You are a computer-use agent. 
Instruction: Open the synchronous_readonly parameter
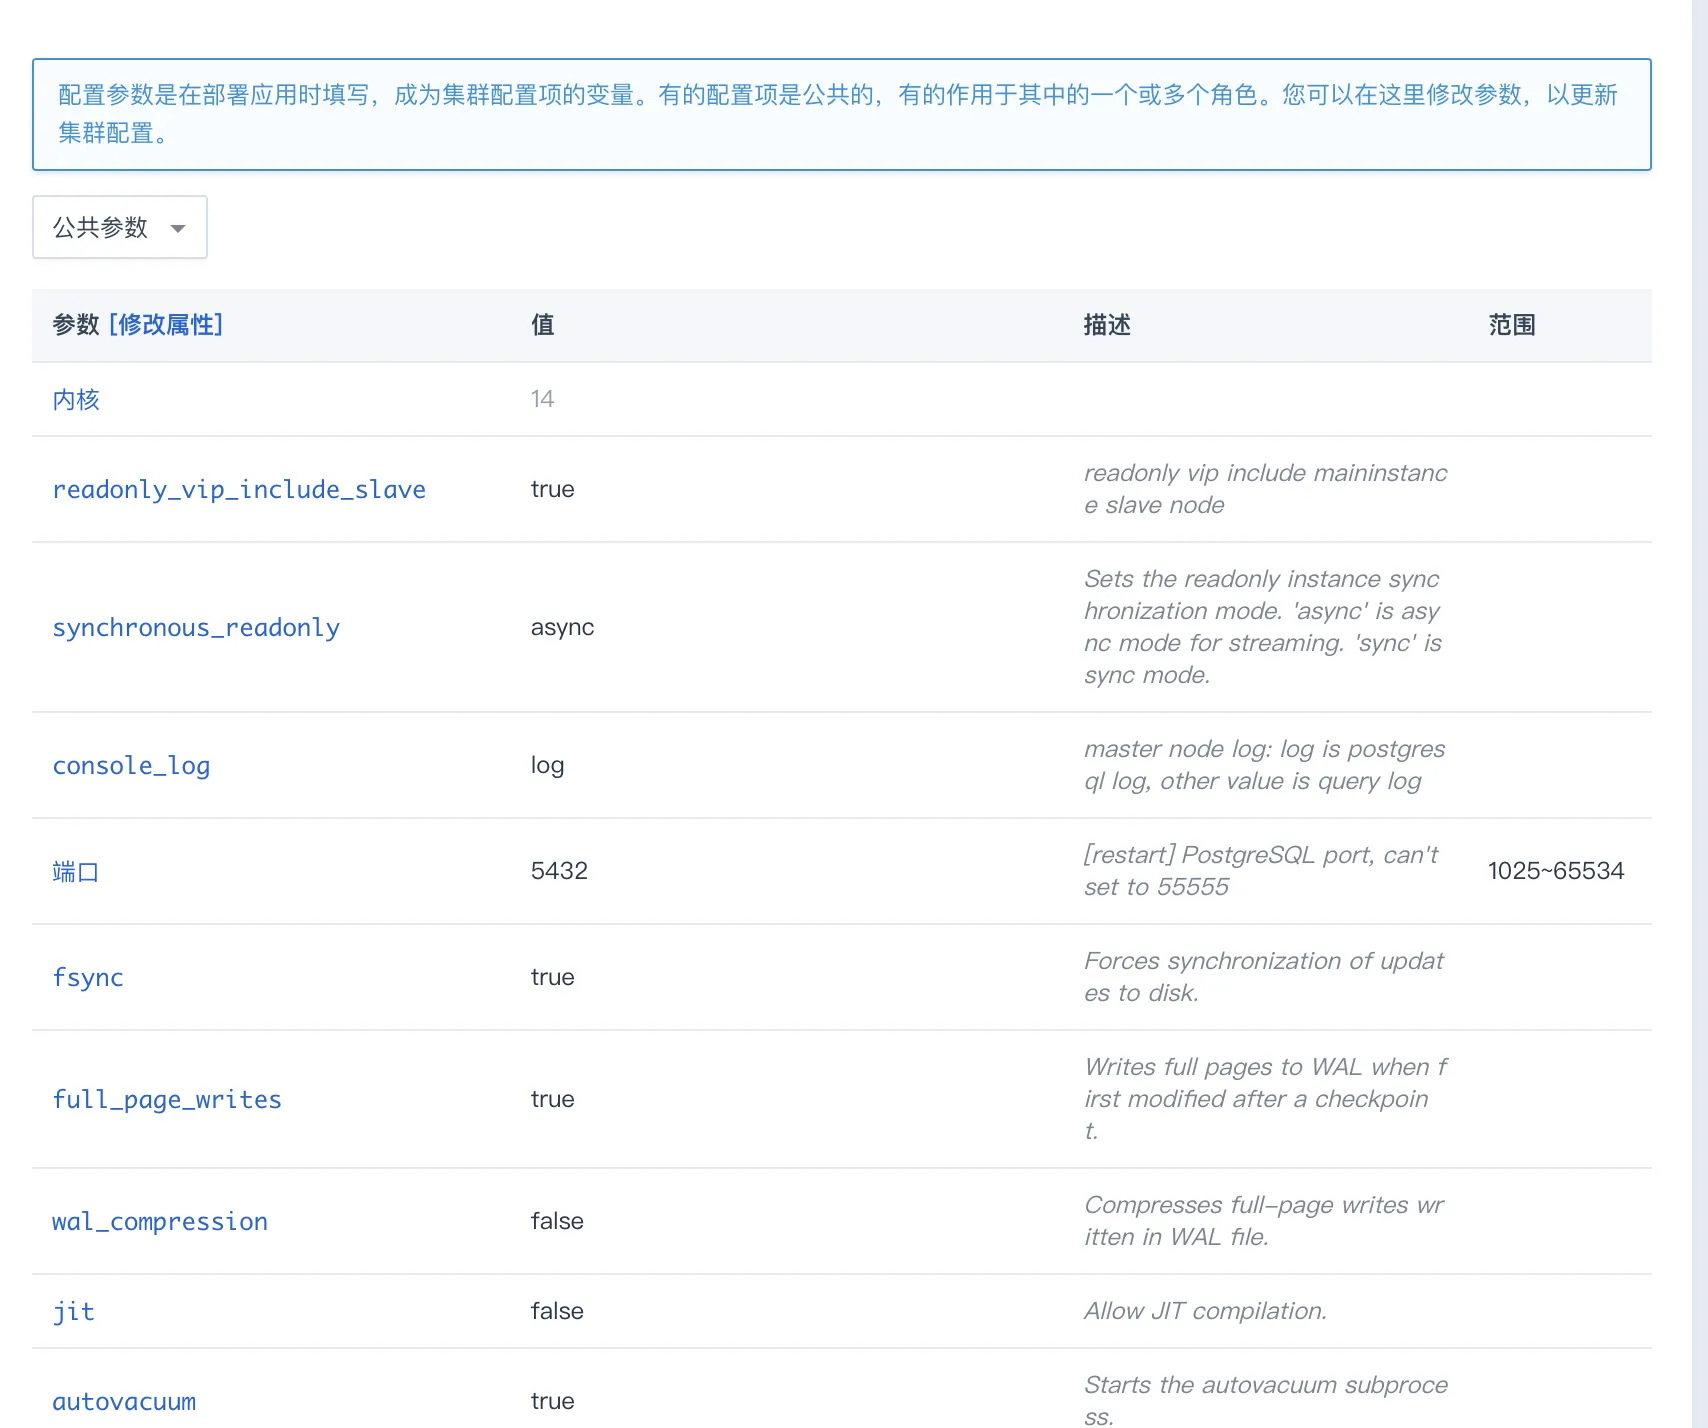pyautogui.click(x=196, y=627)
